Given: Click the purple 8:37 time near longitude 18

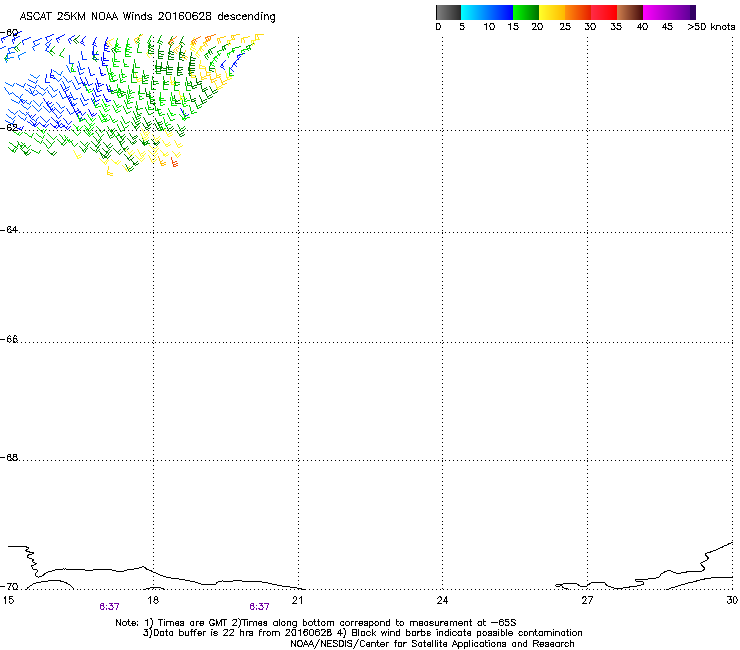Looking at the screenshot, I should [x=109, y=607].
